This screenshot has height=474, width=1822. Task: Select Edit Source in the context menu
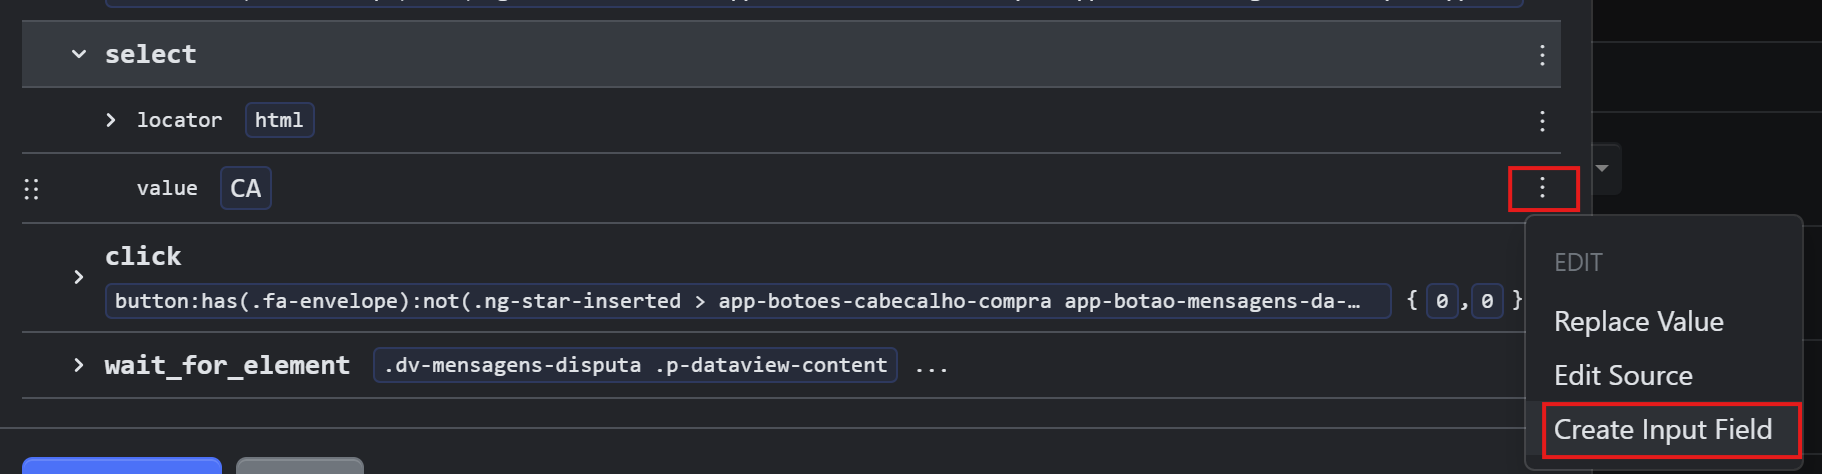[1623, 376]
